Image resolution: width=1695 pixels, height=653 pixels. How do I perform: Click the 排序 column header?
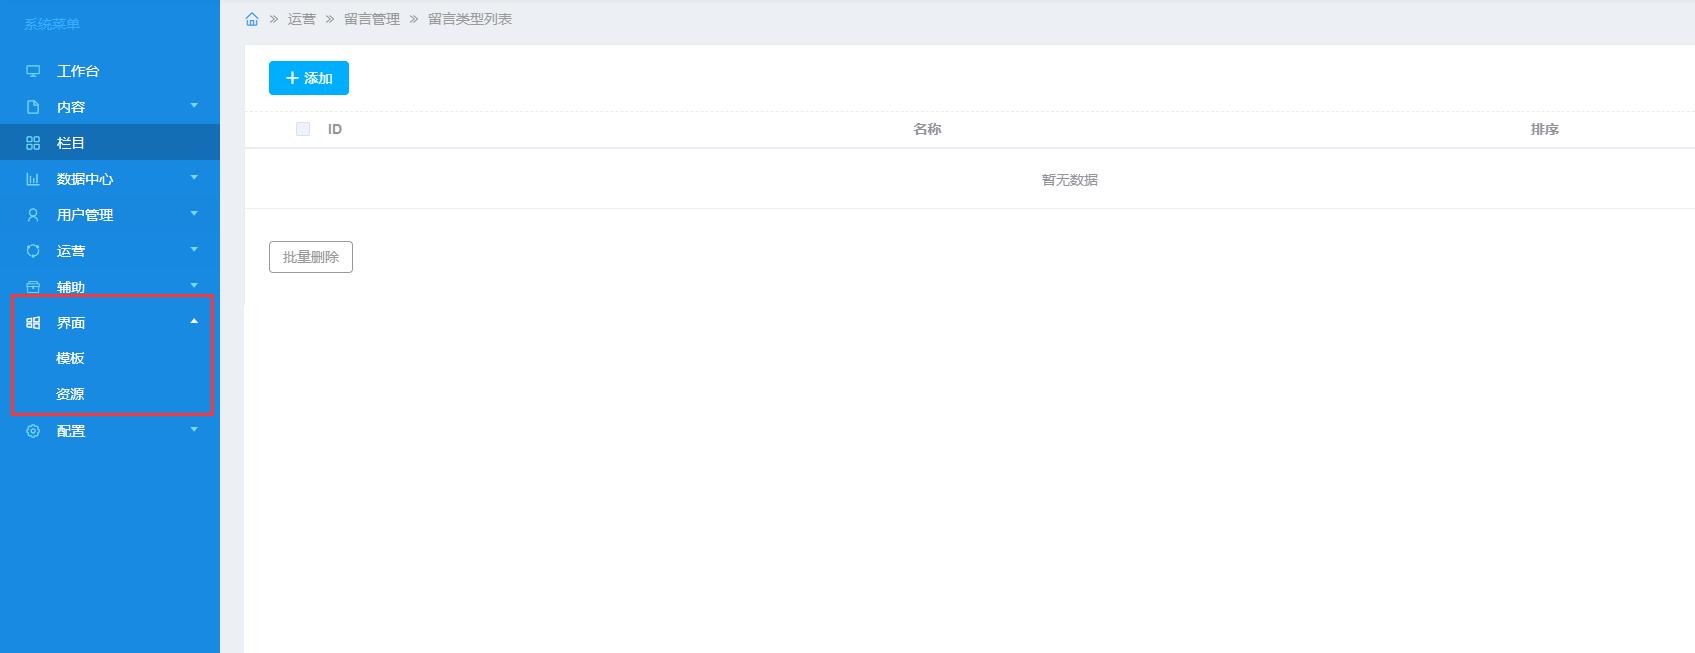click(1545, 129)
